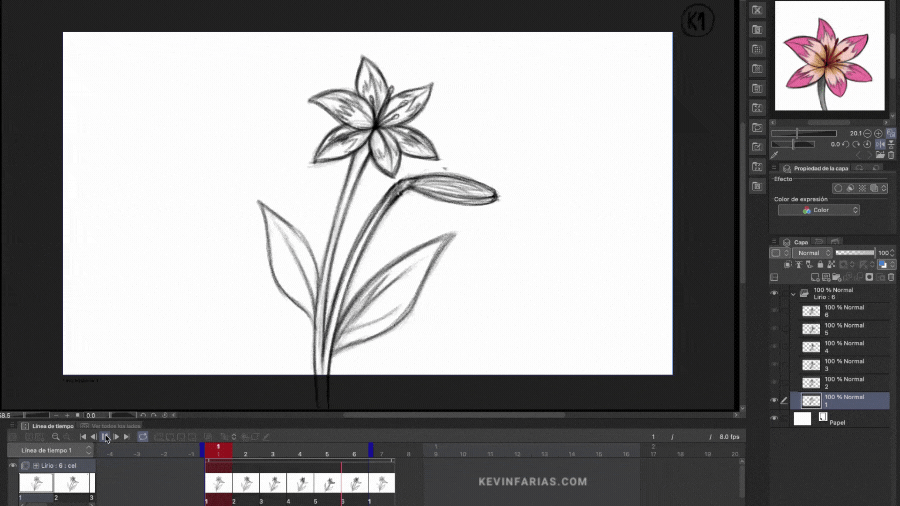Flip sub view horizontally
This screenshot has width=900, height=506.
coord(880,145)
